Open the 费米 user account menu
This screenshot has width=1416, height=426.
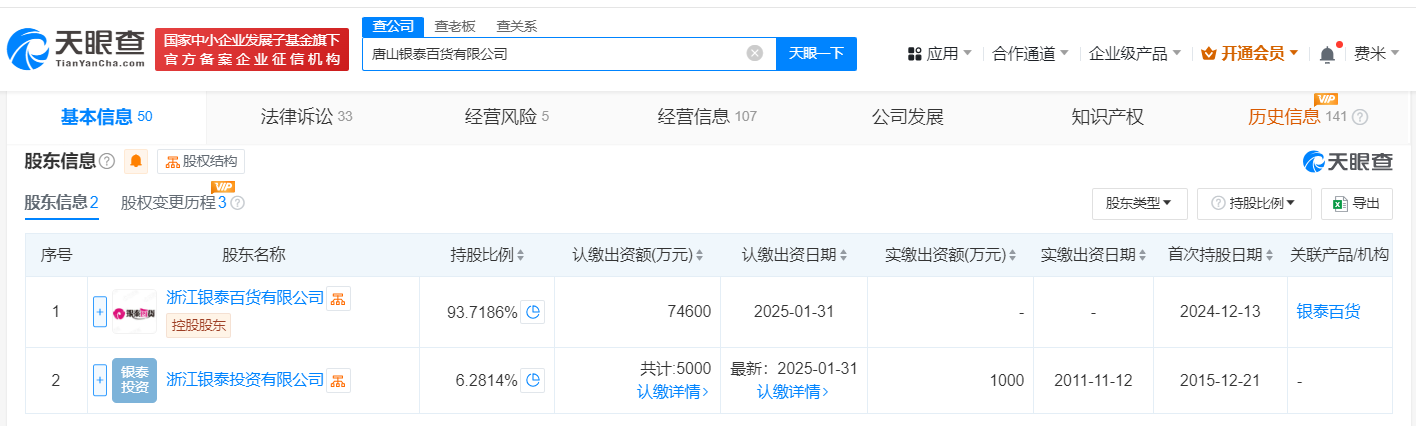click(x=1376, y=54)
